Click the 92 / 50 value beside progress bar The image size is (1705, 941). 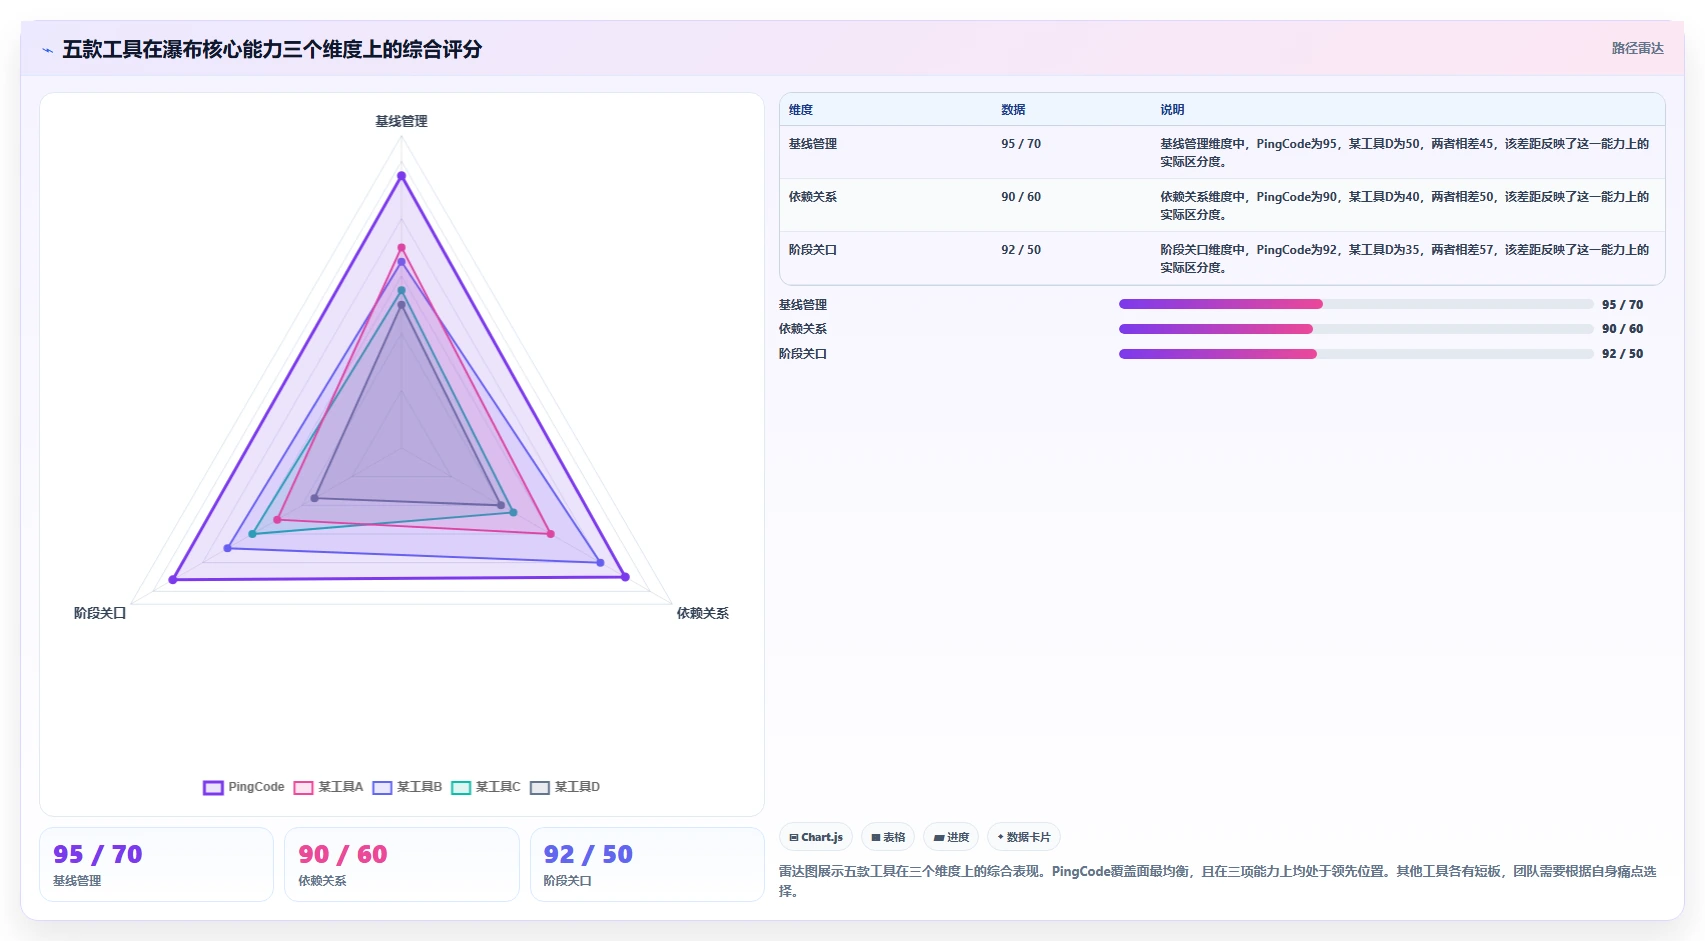pyautogui.click(x=1622, y=354)
